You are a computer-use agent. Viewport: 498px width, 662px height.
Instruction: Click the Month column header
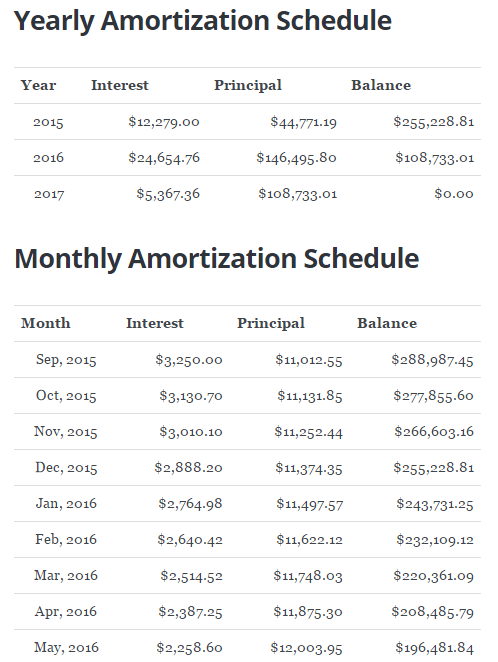[x=46, y=323]
